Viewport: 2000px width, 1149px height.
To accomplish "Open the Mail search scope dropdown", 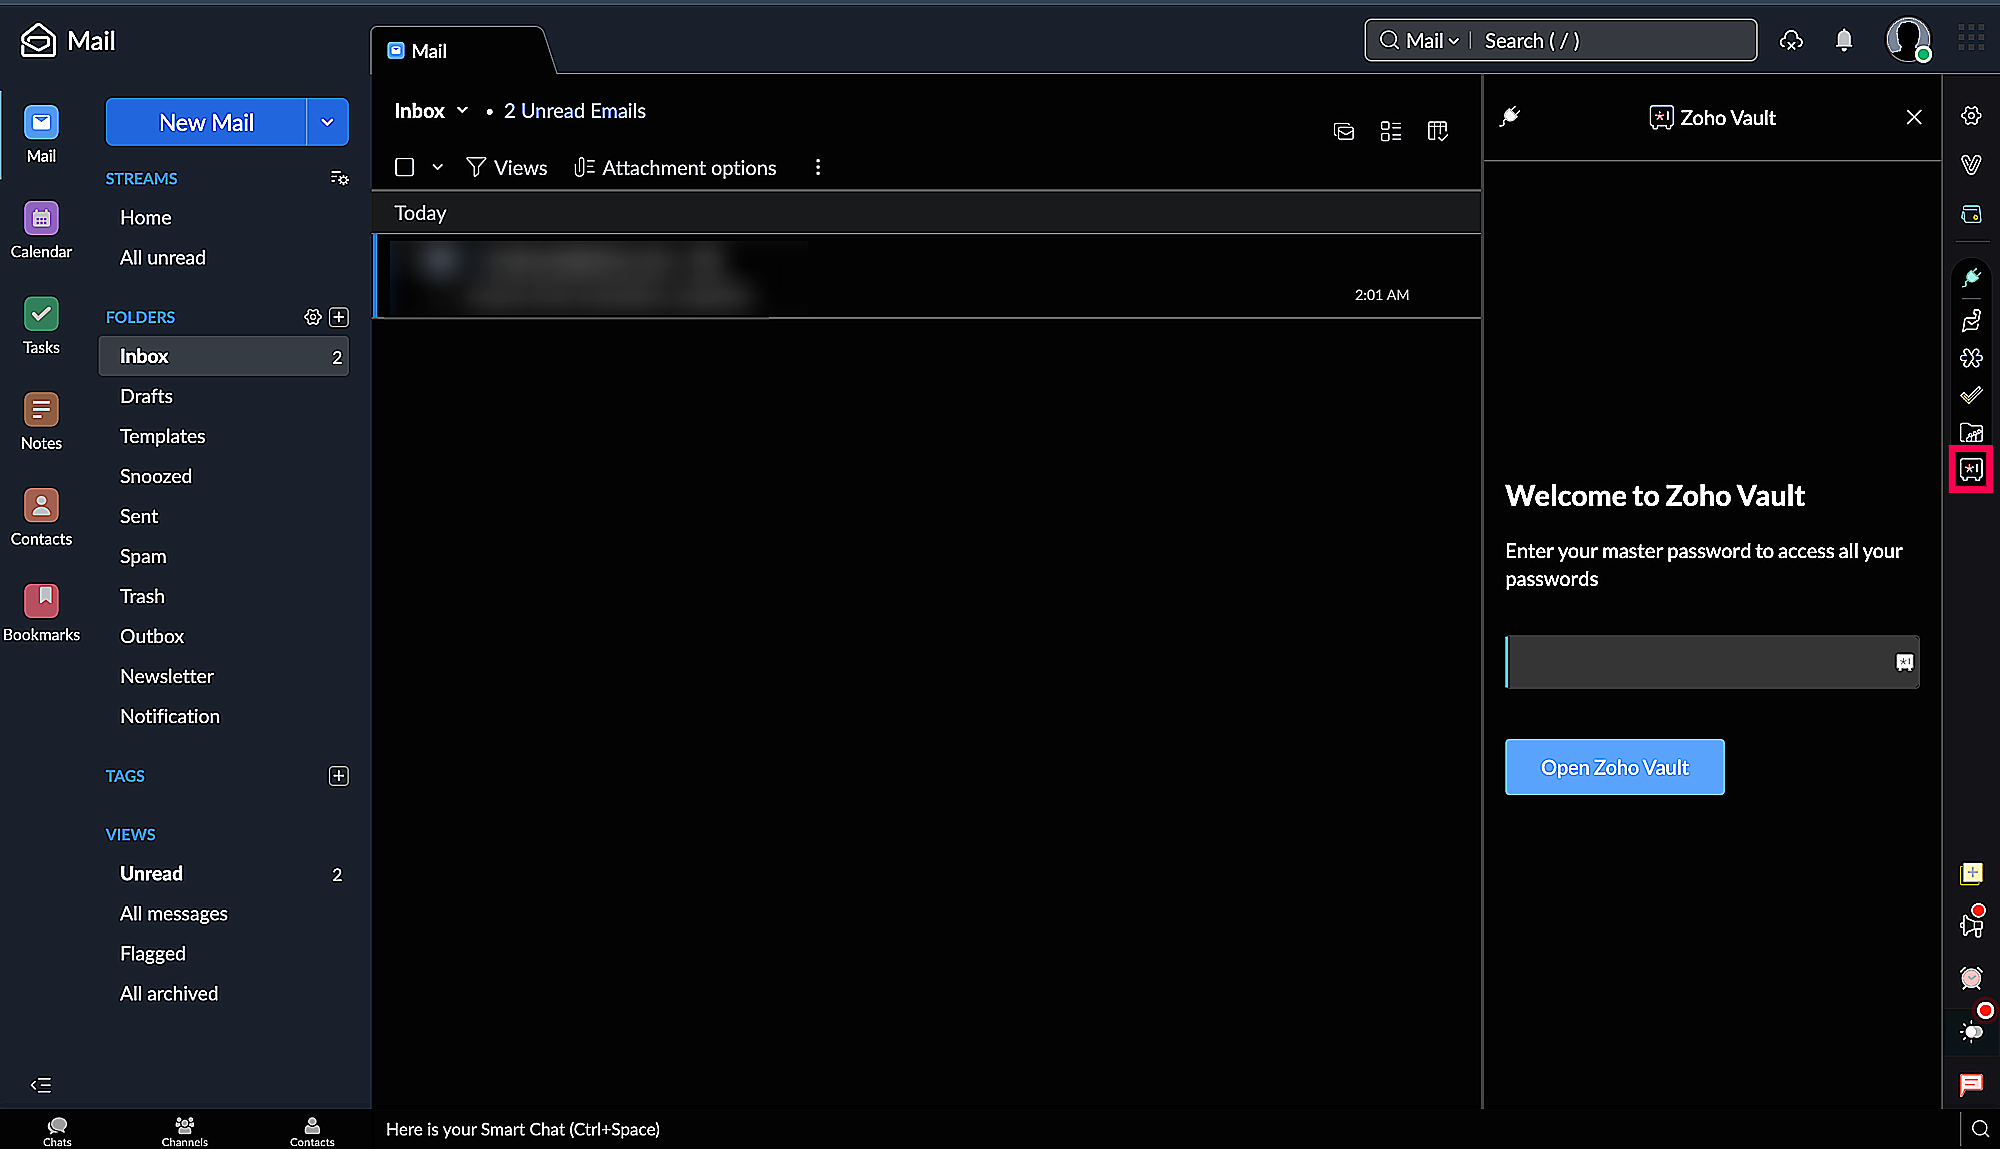I will (1433, 41).
